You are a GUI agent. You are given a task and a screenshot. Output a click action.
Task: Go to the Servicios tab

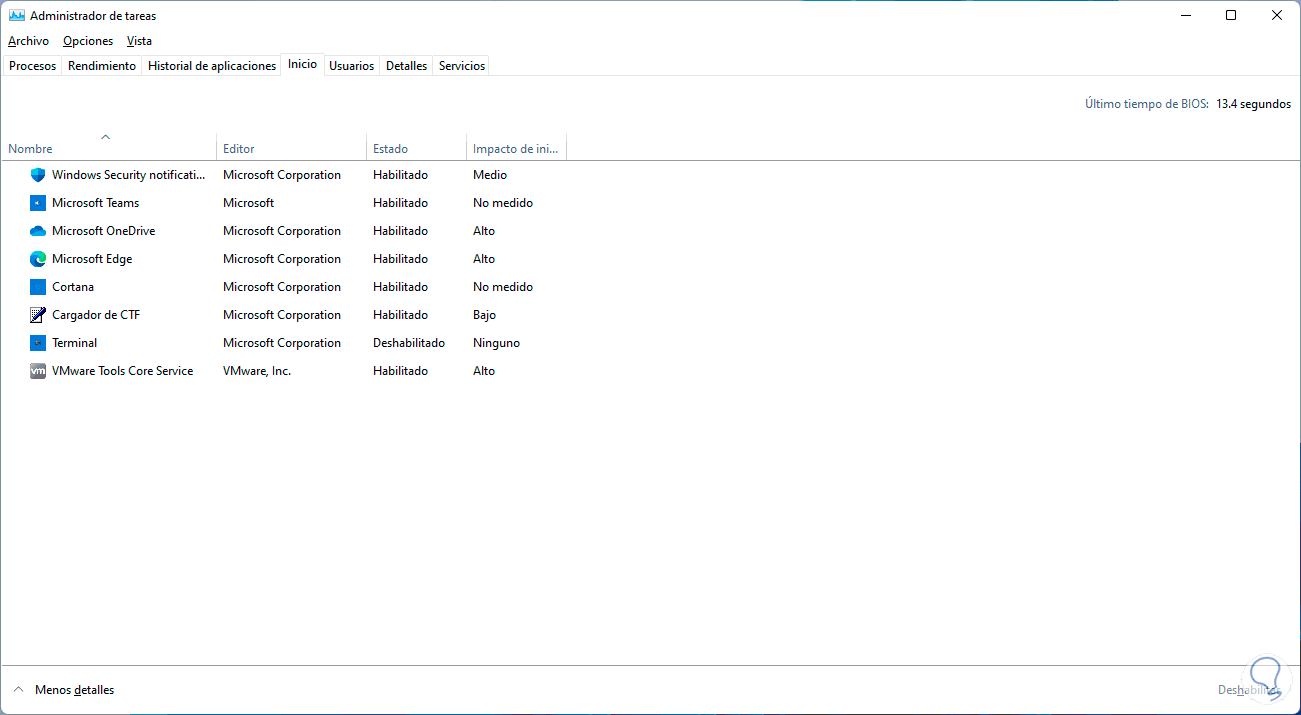coord(462,66)
